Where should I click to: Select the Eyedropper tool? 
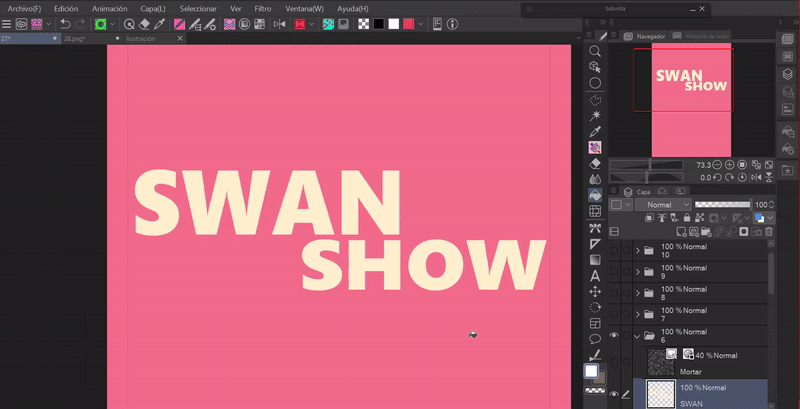[595, 131]
